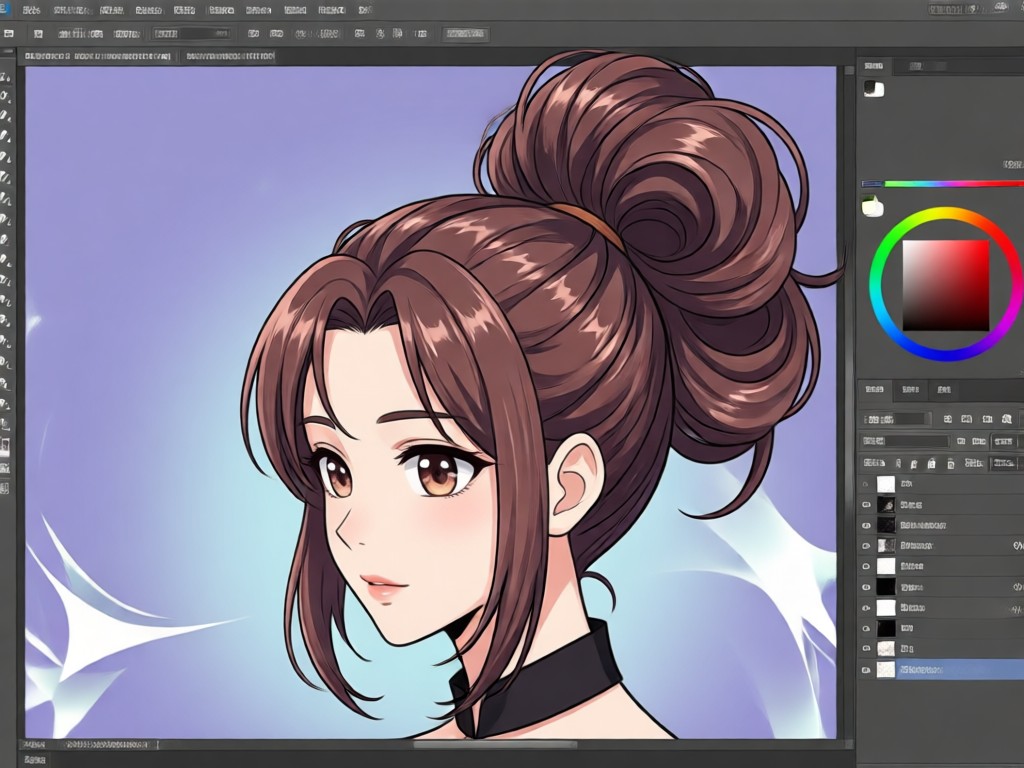Click the last lock icon in the layers lock row
Screen dimensions: 1024x768
coord(951,464)
